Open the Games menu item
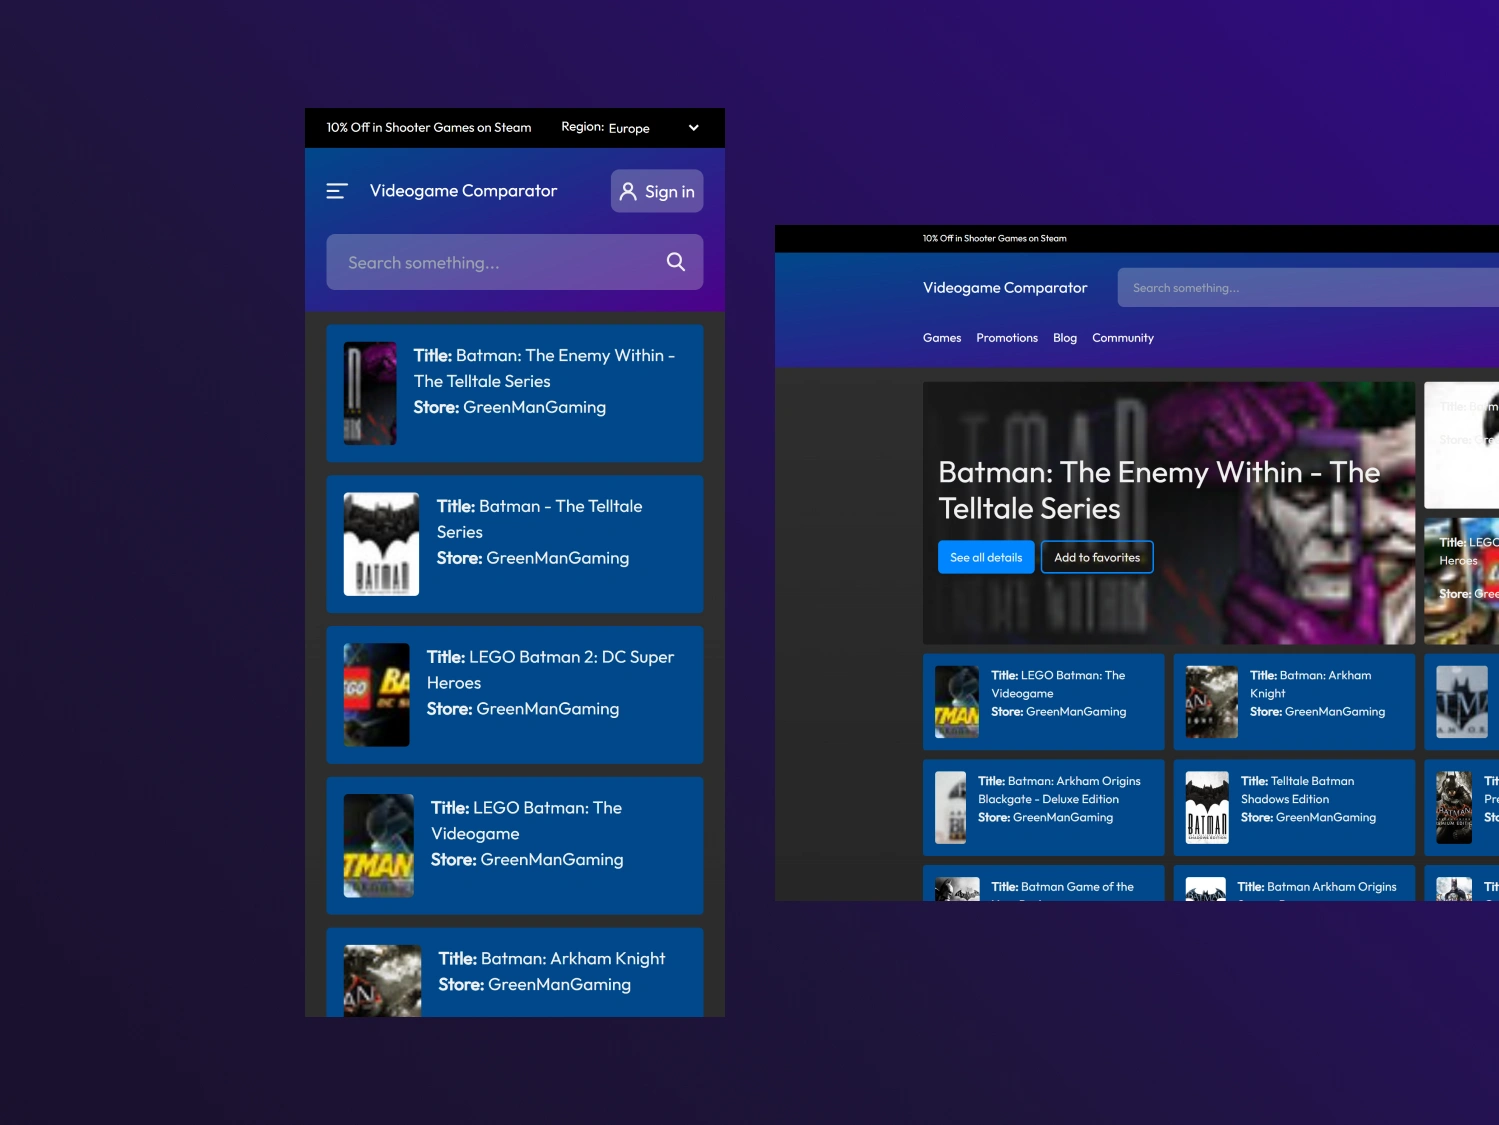 click(942, 338)
